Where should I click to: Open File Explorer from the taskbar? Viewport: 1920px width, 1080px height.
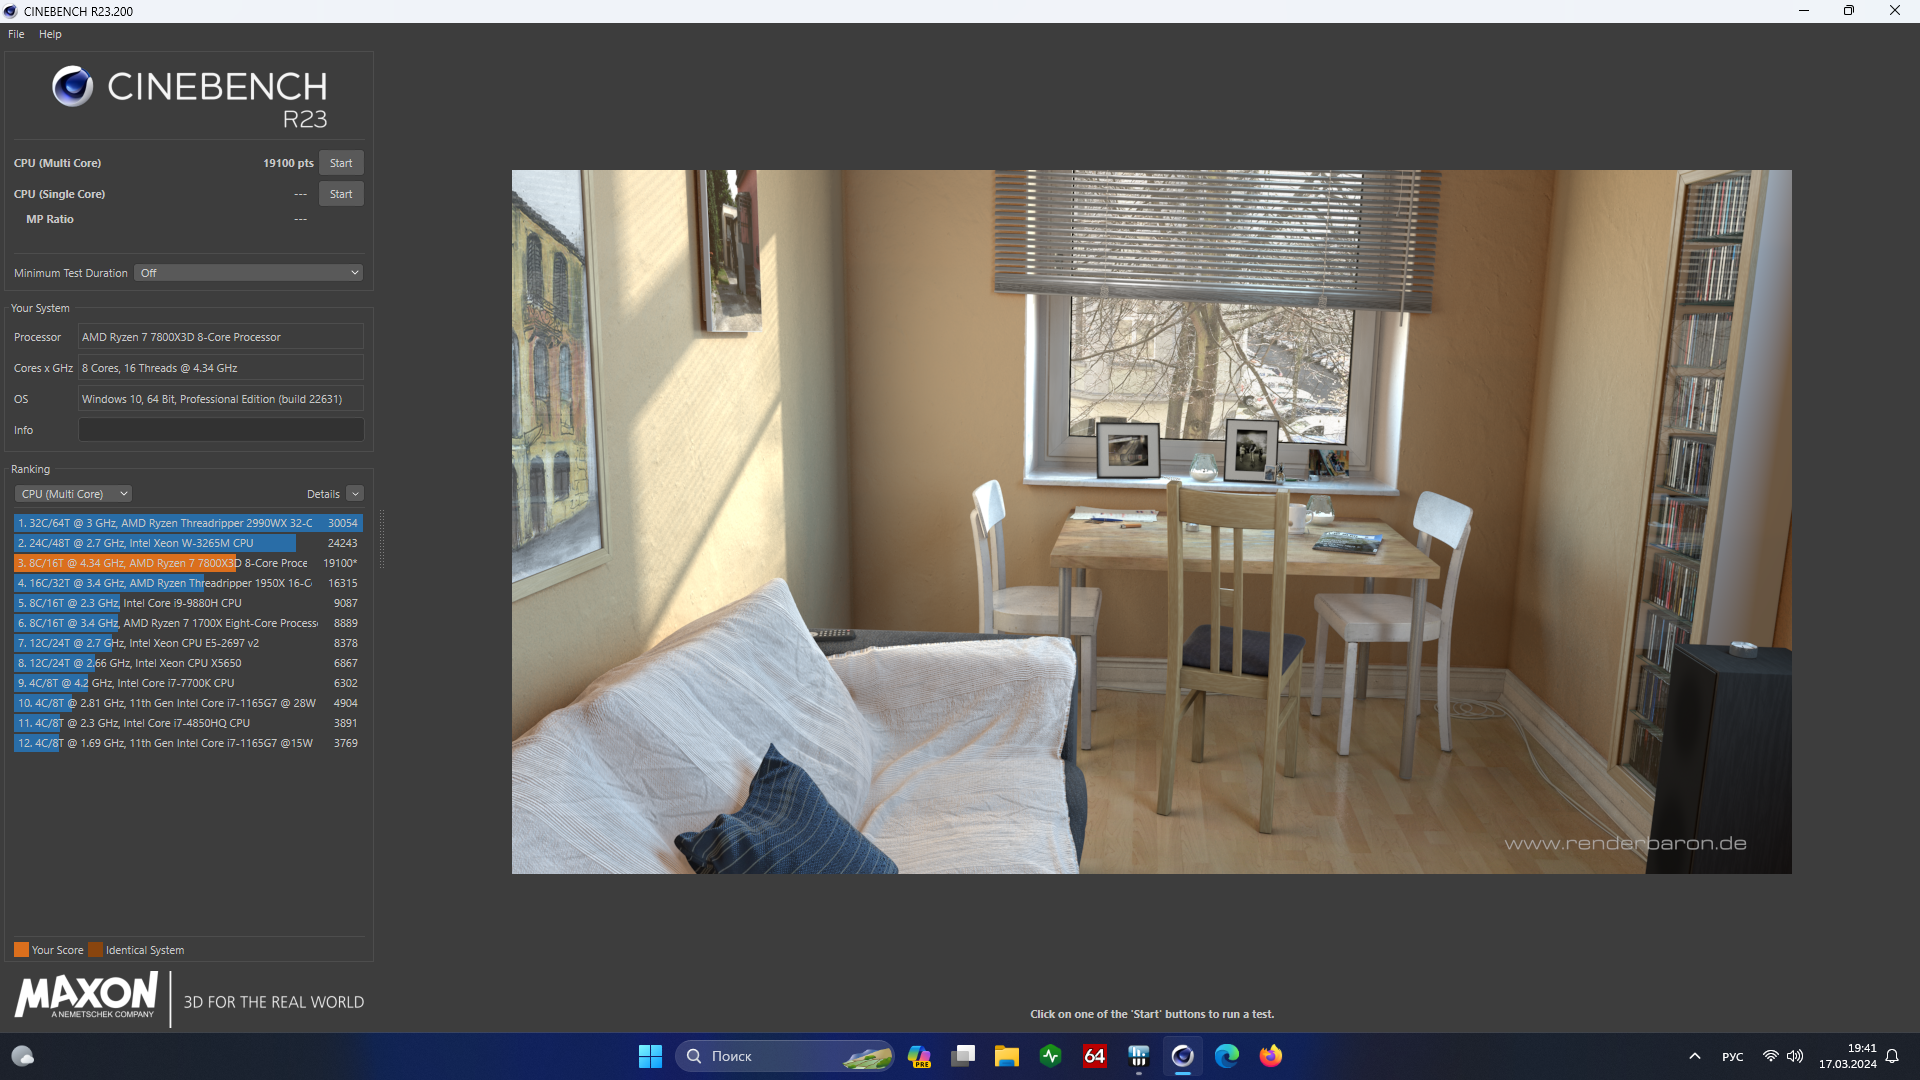[1006, 1056]
